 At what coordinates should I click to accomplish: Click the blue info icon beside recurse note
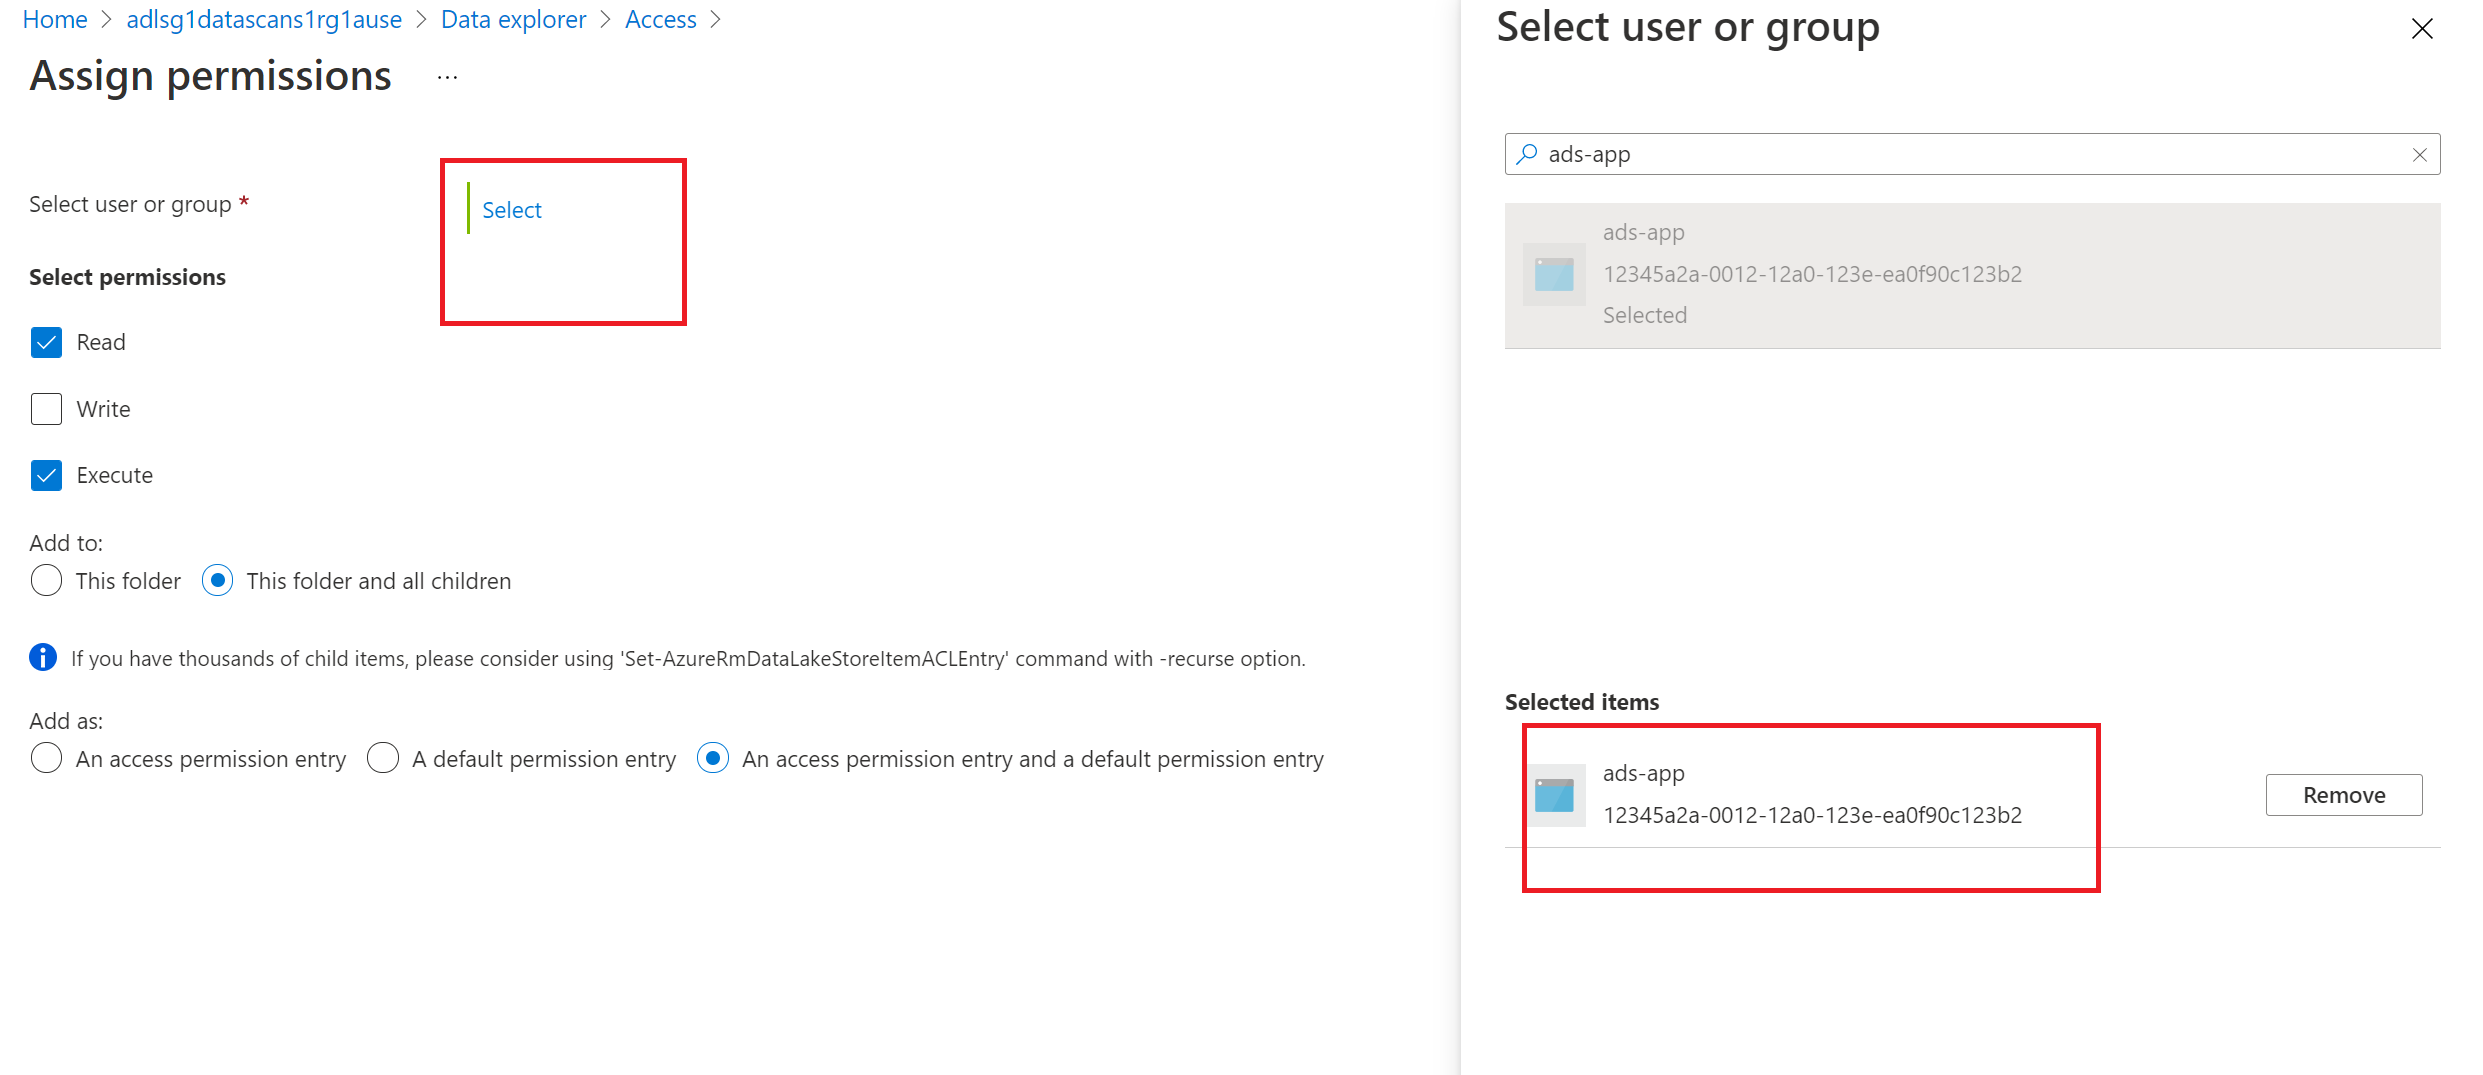pyautogui.click(x=43, y=657)
